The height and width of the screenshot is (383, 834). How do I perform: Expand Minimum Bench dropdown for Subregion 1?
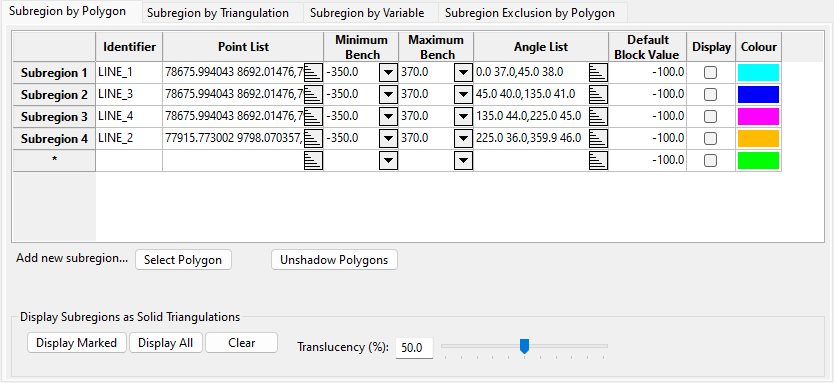pyautogui.click(x=388, y=72)
